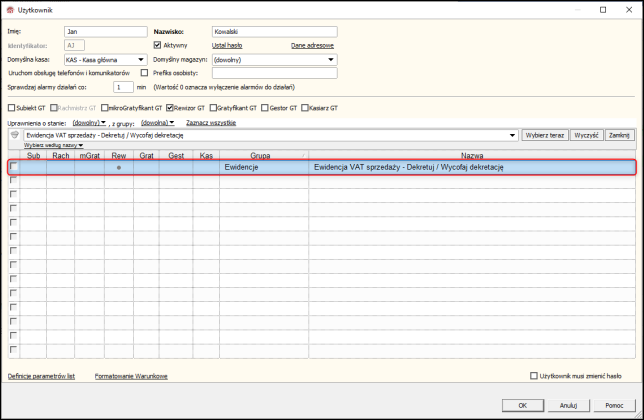644x420 pixels.
Task: Select Ewidencja VAT sprzedaży permission name cell
Action: point(472,167)
